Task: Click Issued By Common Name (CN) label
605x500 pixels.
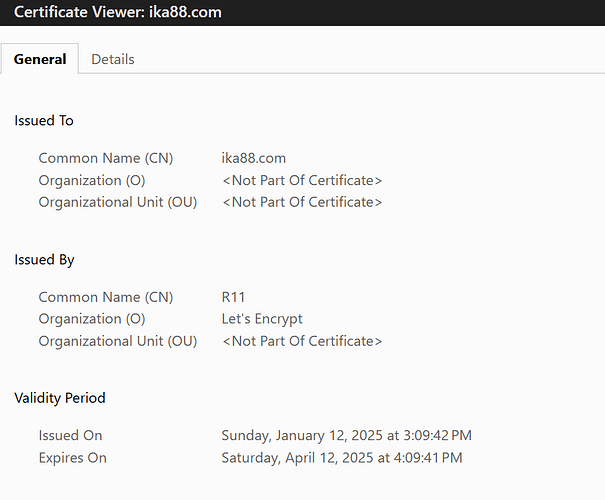Action: 105,297
